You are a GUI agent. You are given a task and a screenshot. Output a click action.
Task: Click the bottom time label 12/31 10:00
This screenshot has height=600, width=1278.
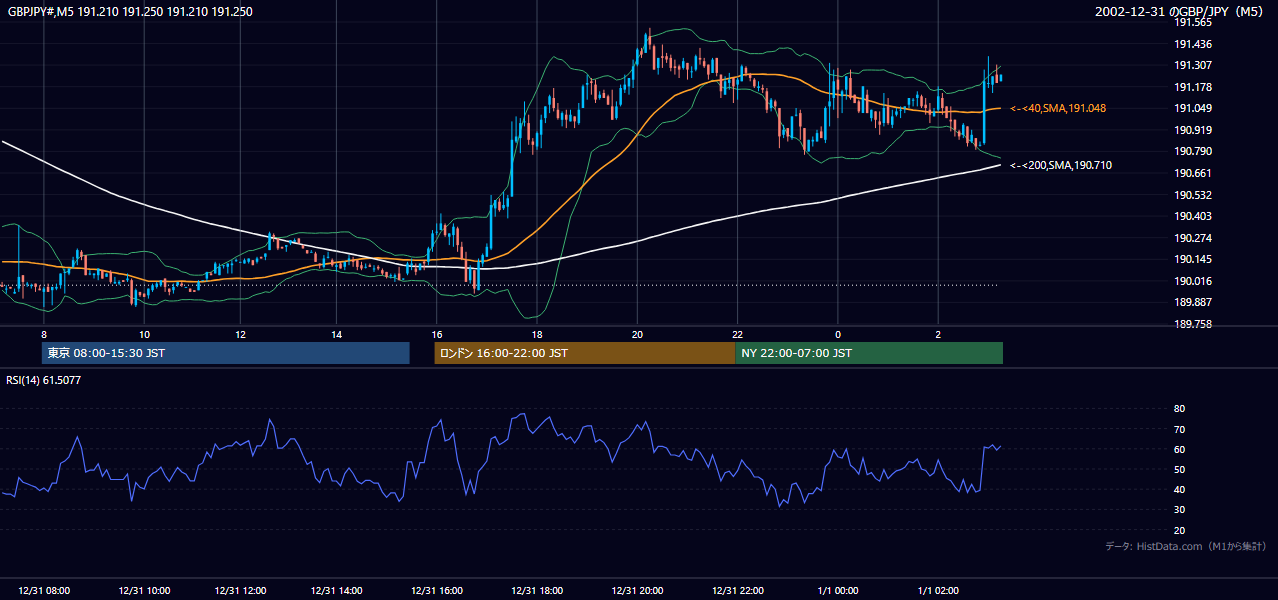(x=143, y=591)
